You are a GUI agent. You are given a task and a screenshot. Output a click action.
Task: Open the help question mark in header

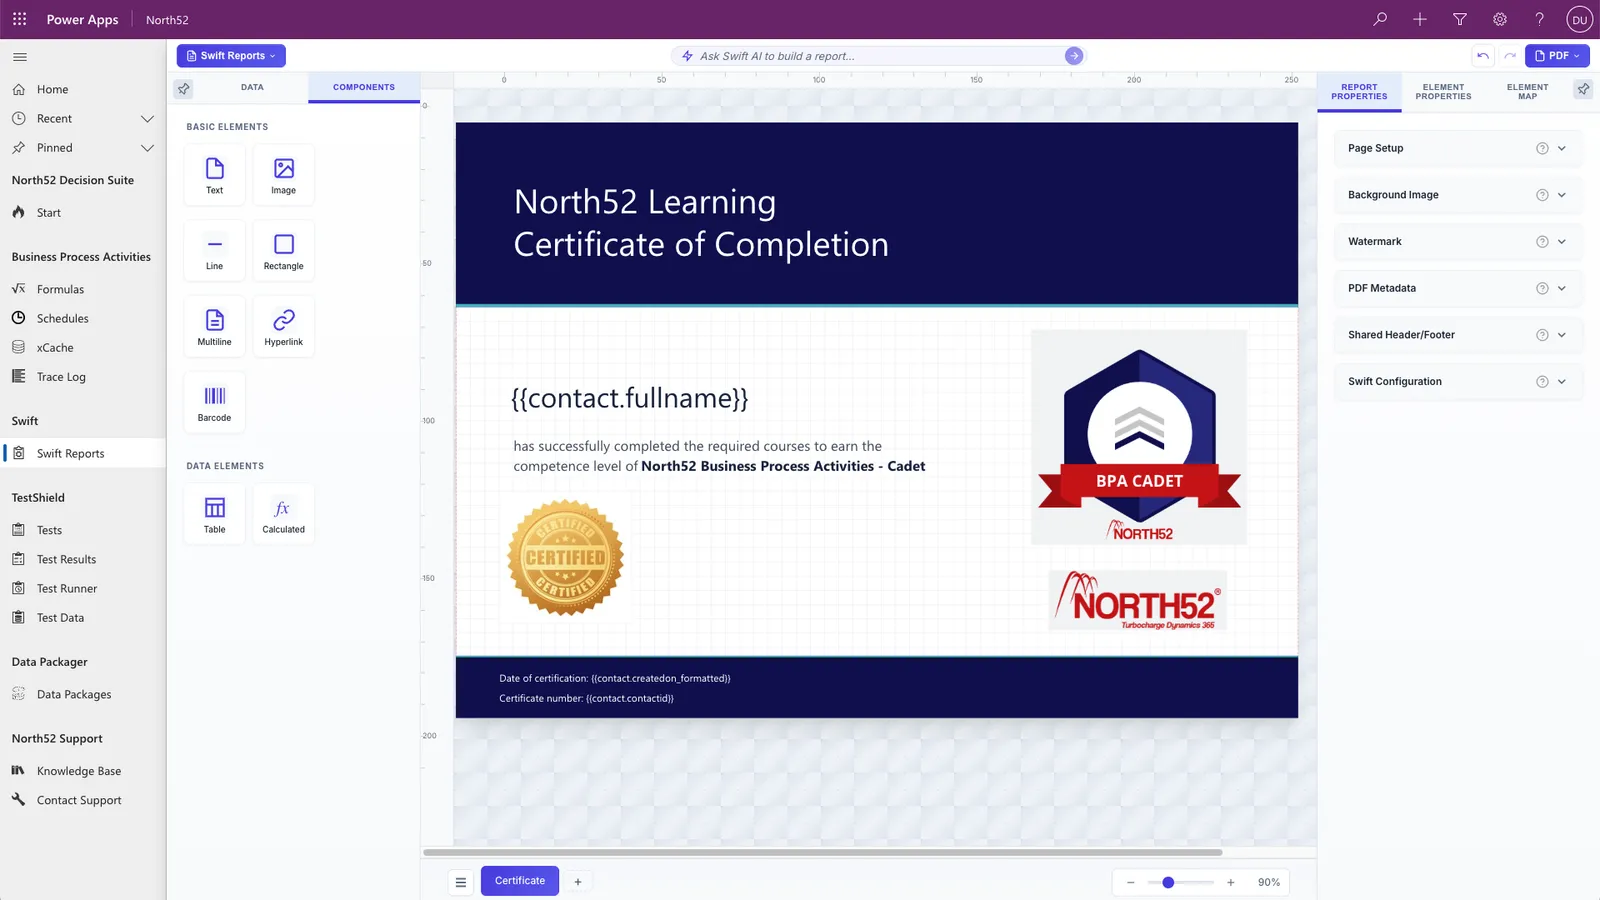click(1540, 19)
